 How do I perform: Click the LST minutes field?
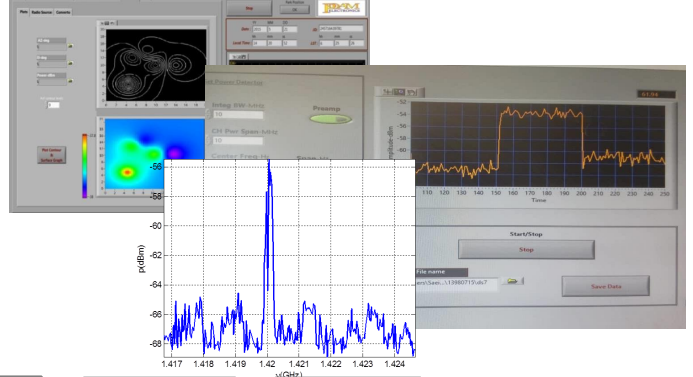[x=341, y=43]
